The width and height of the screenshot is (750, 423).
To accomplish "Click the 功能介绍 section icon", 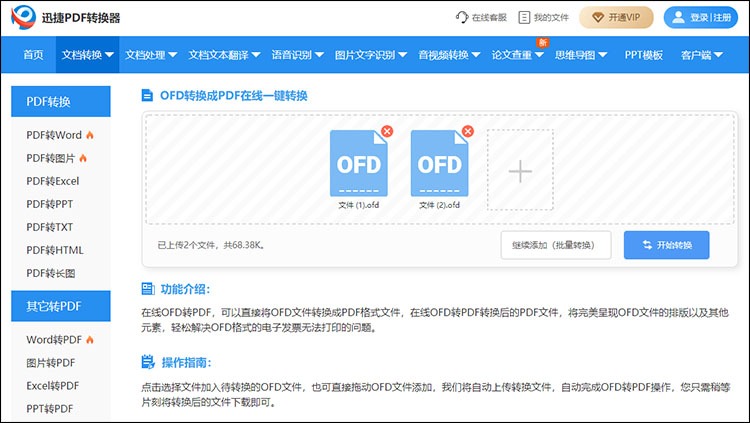I will tap(148, 289).
